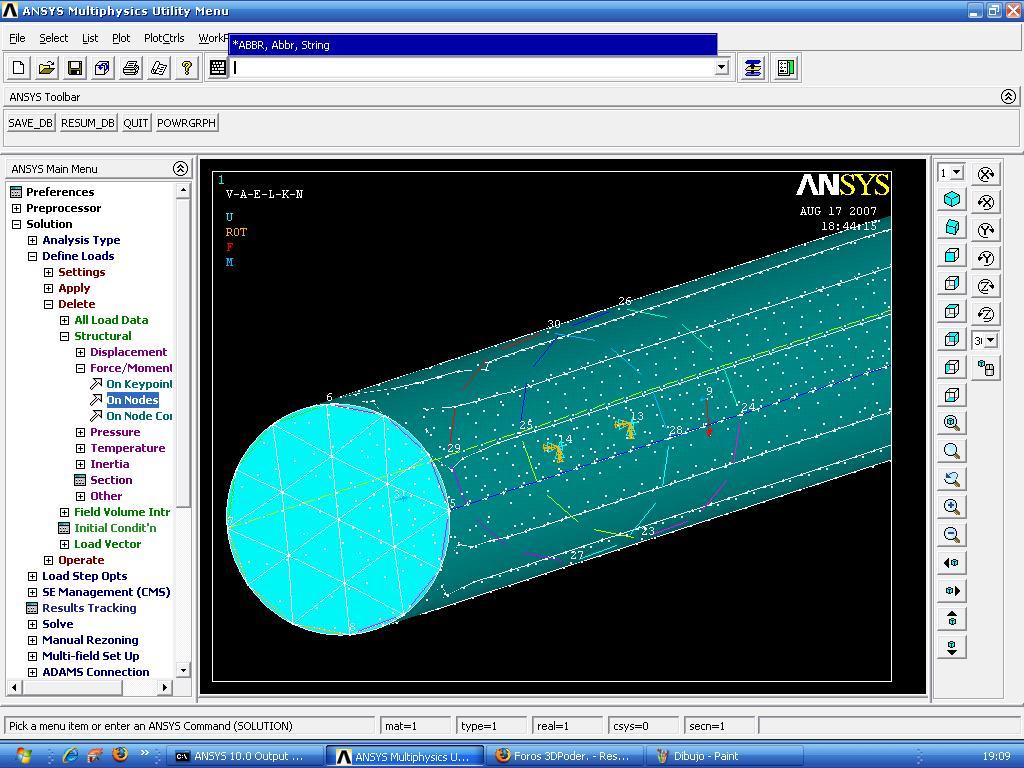Rotate clockwise about Y axis icon
Screen dimensions: 1024x768
[x=985, y=230]
